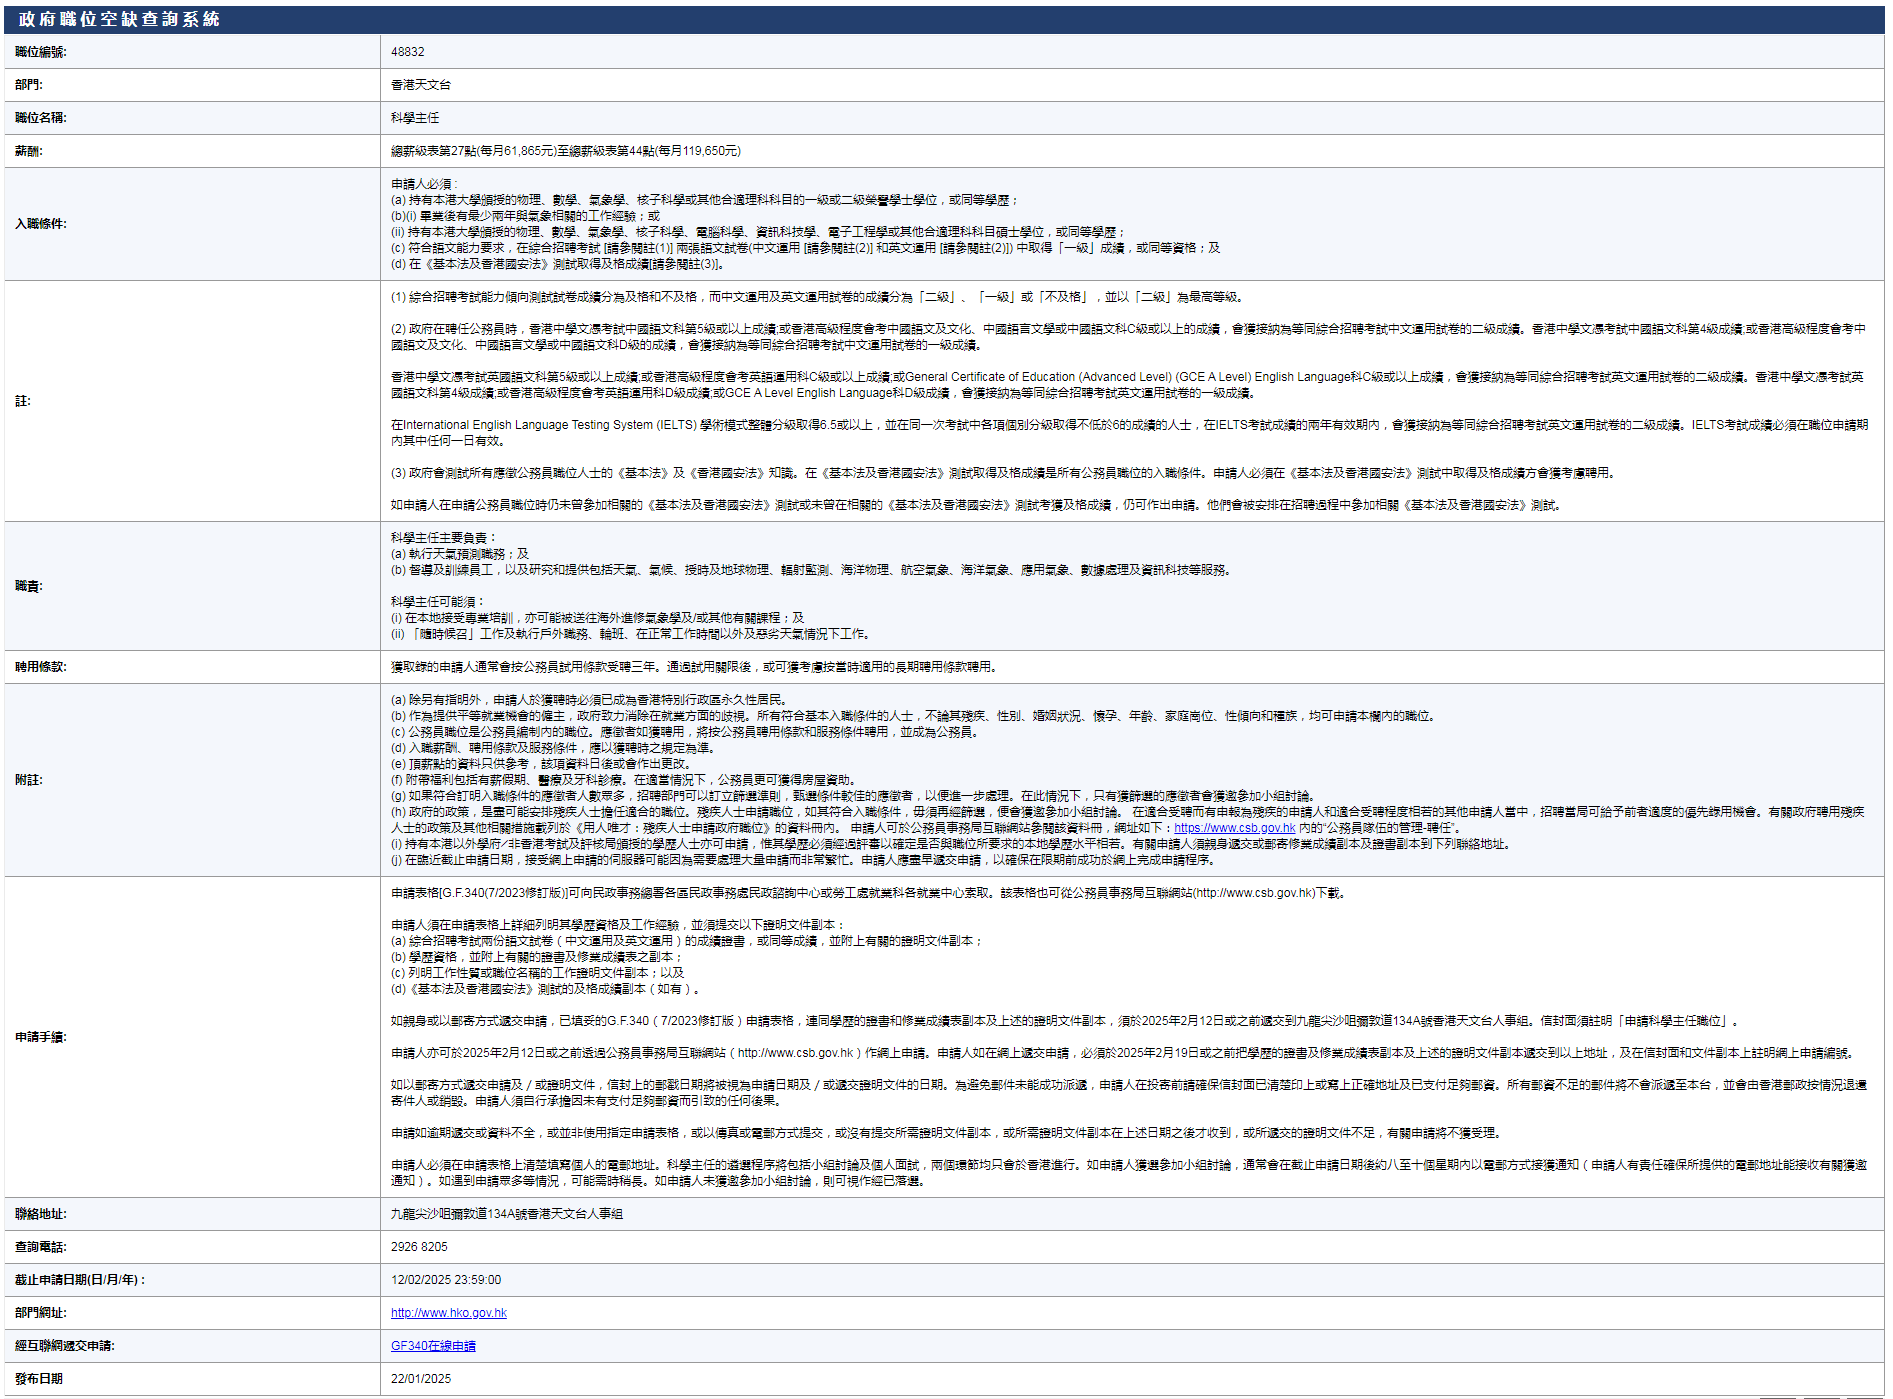Click the 政府職位空缺查詢系統 page header title
This screenshot has width=1893, height=1399.
(x=119, y=19)
